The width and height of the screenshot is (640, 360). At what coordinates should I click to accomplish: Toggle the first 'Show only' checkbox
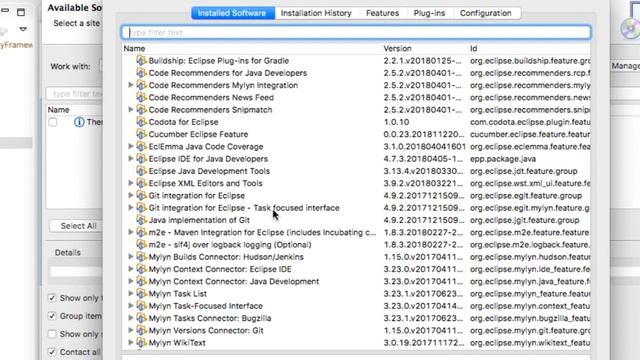[52, 298]
